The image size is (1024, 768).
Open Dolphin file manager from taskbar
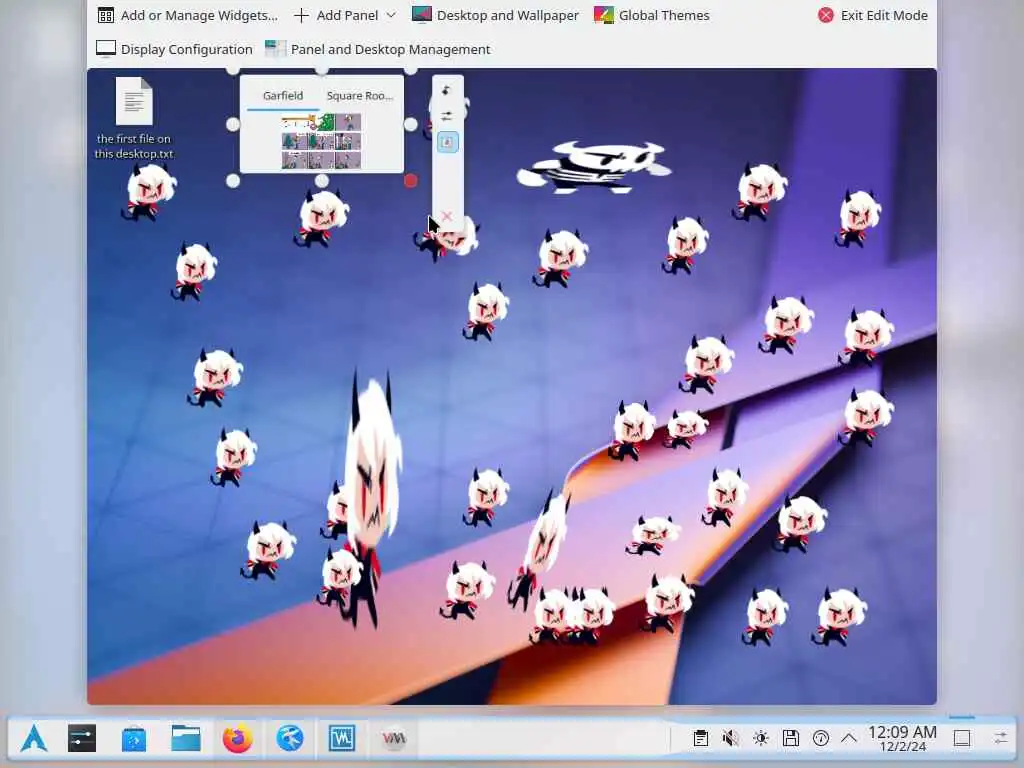186,739
